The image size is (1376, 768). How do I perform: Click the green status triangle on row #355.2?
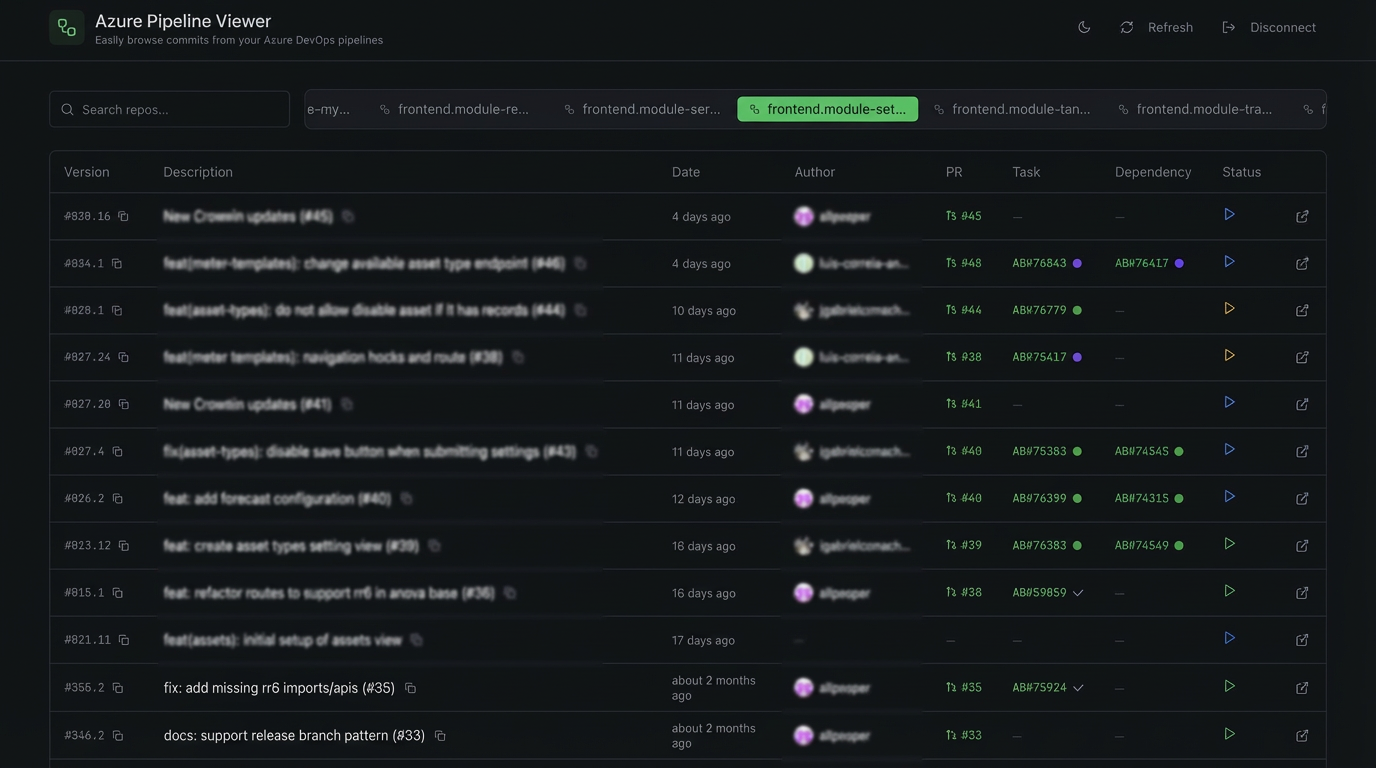click(1229, 686)
